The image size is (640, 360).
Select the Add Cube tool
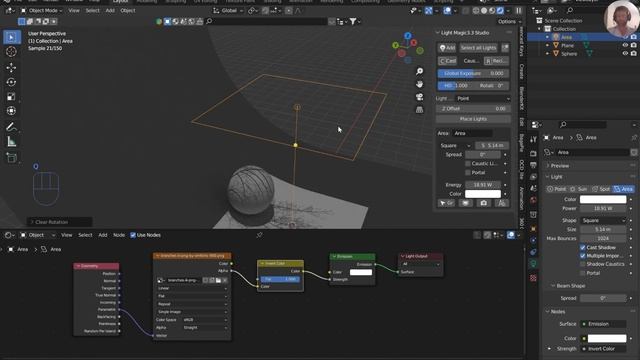pos(11,158)
